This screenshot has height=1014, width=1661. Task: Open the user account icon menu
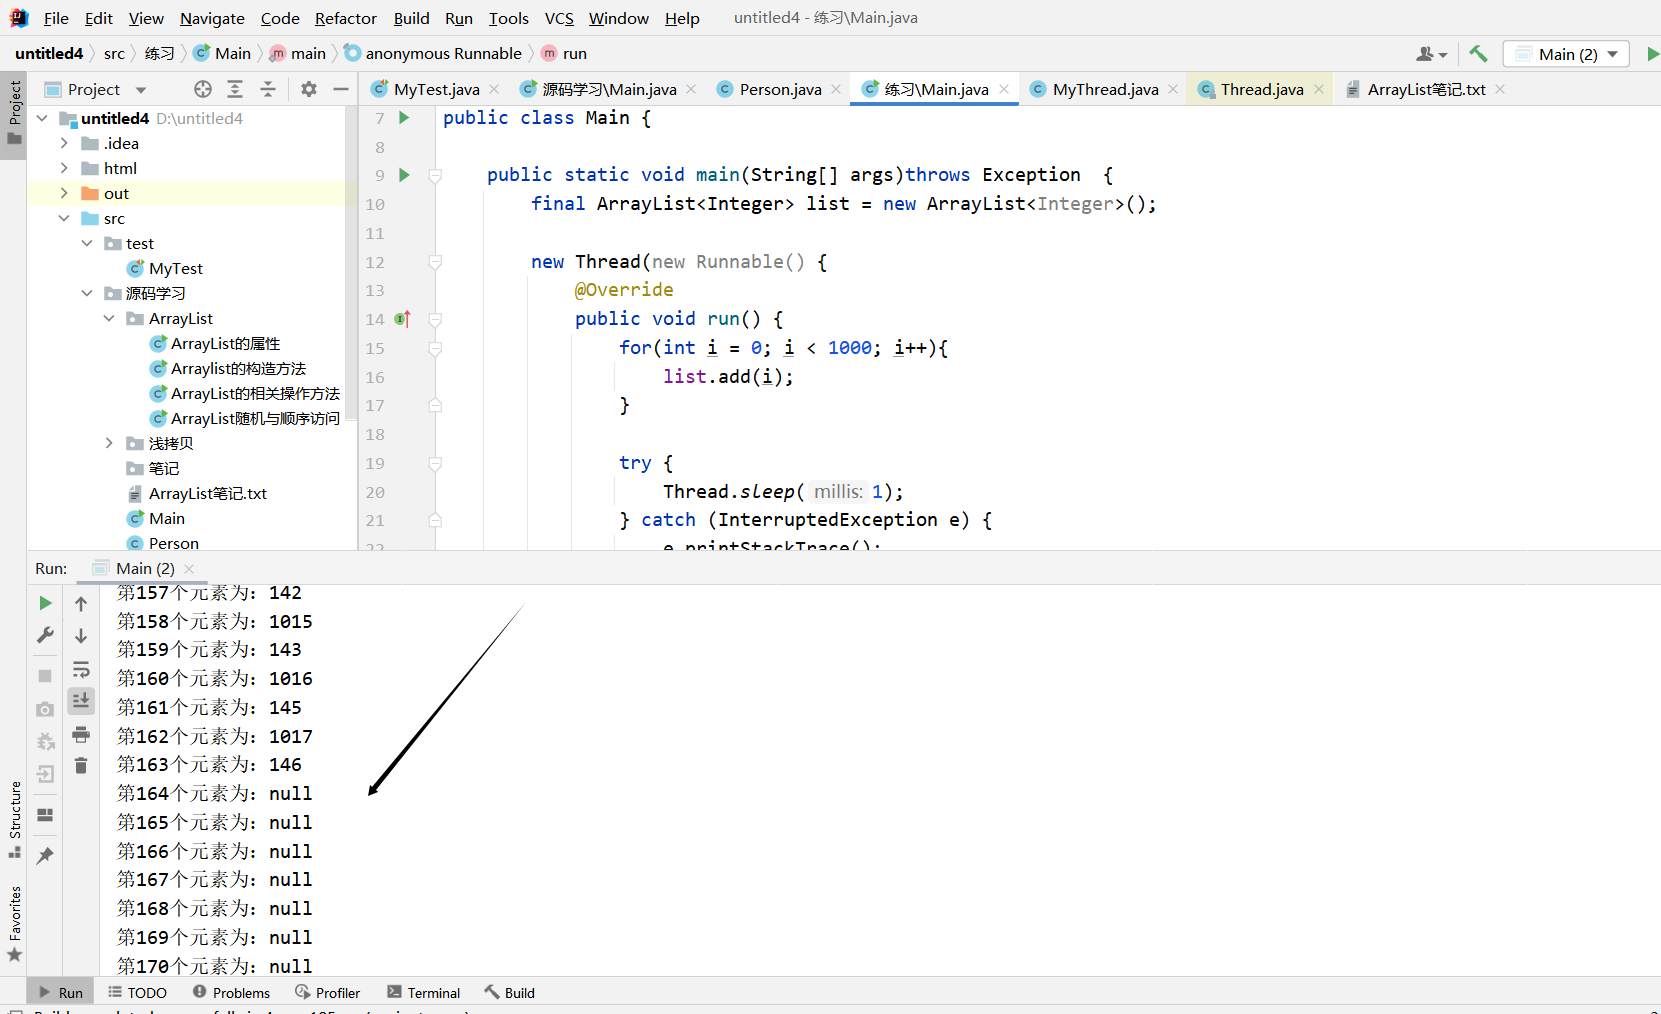click(x=1431, y=54)
